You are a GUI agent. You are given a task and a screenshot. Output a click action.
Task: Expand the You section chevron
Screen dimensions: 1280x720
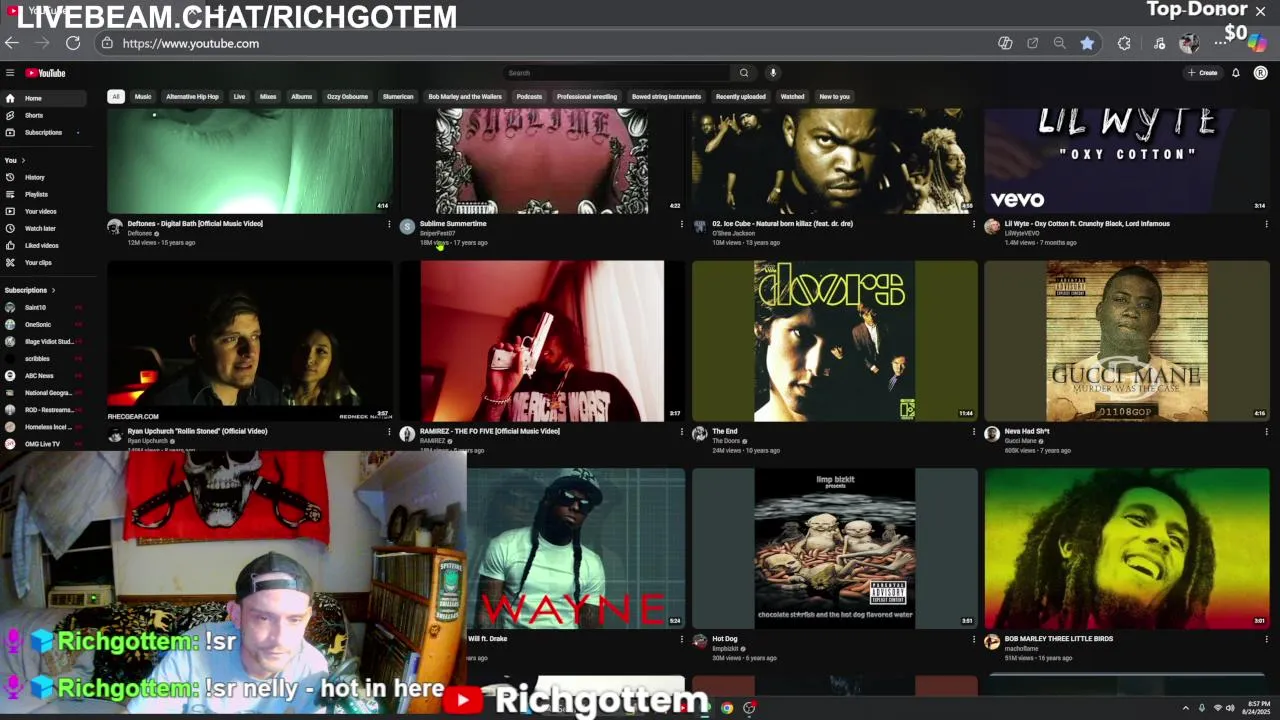pyautogui.click(x=23, y=160)
